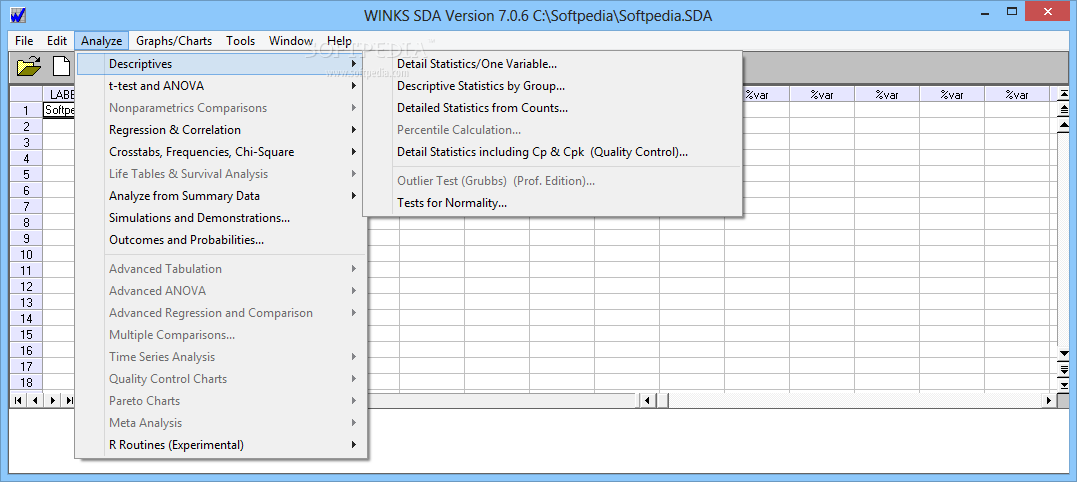This screenshot has width=1077, height=482.
Task: Click the Outlier Test (Grubbs) entry
Action: coord(552,181)
